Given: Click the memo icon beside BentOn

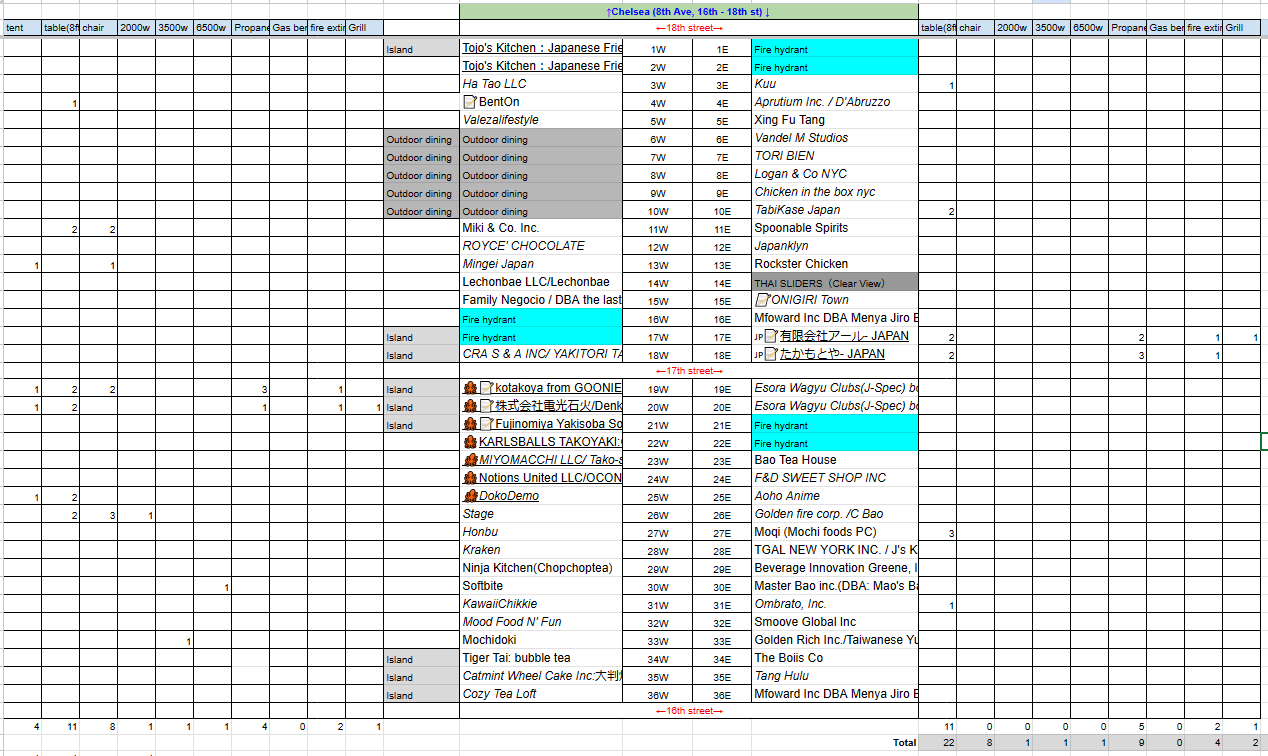Looking at the screenshot, I should point(470,102).
